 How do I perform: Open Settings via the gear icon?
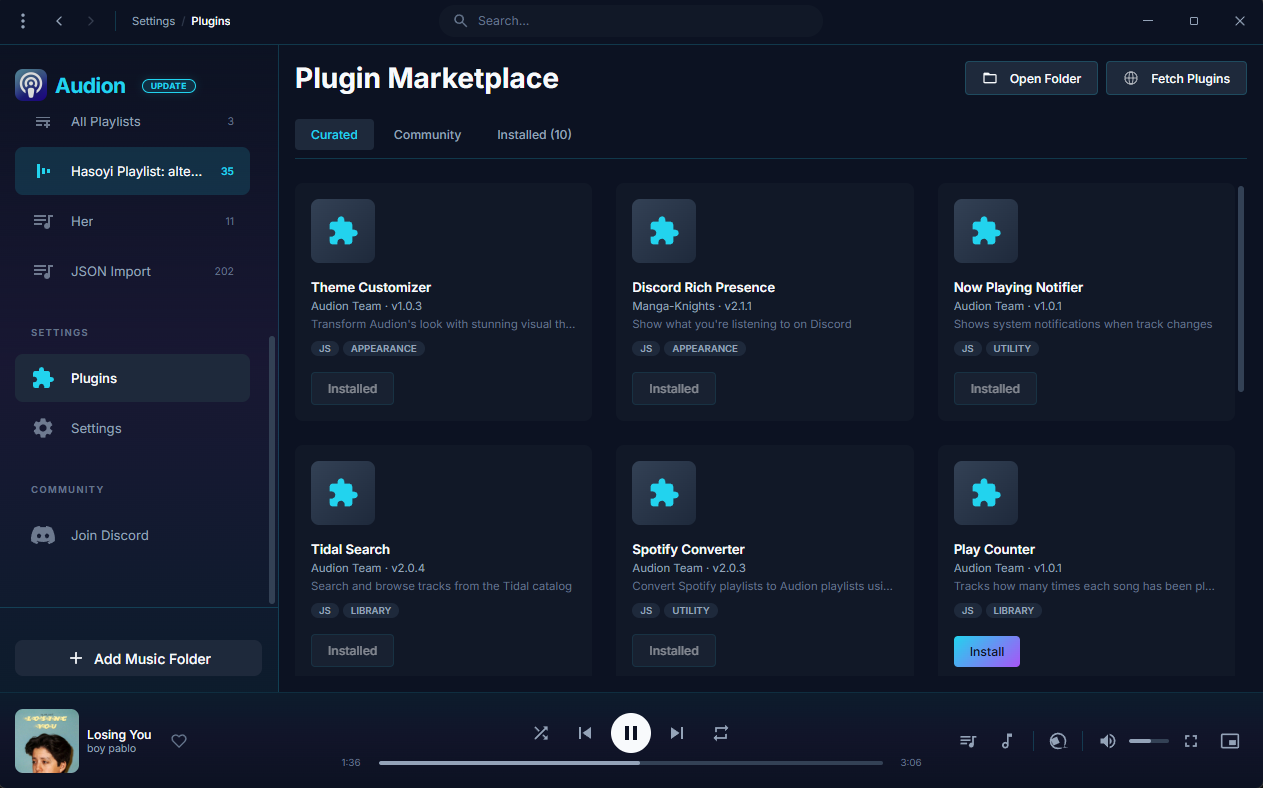tap(43, 428)
